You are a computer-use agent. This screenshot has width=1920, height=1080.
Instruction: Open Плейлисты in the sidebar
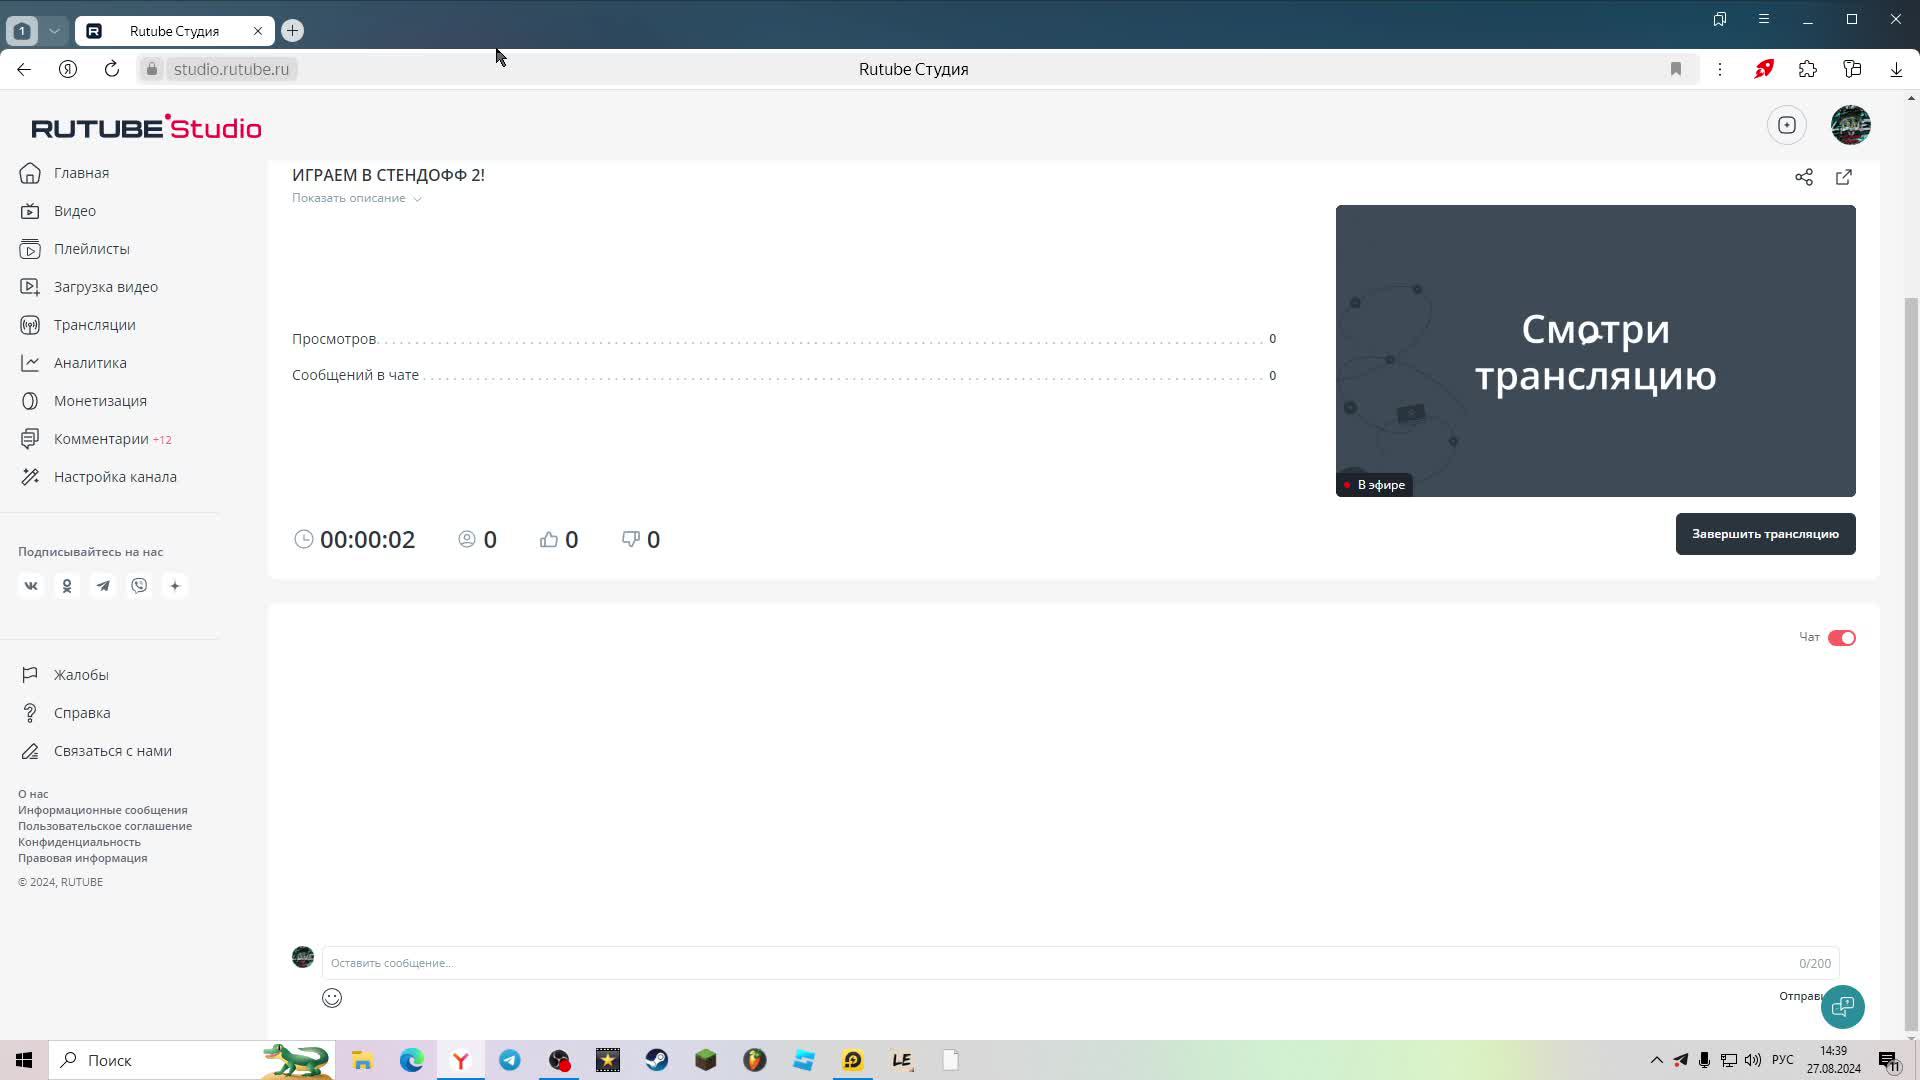click(x=75, y=249)
